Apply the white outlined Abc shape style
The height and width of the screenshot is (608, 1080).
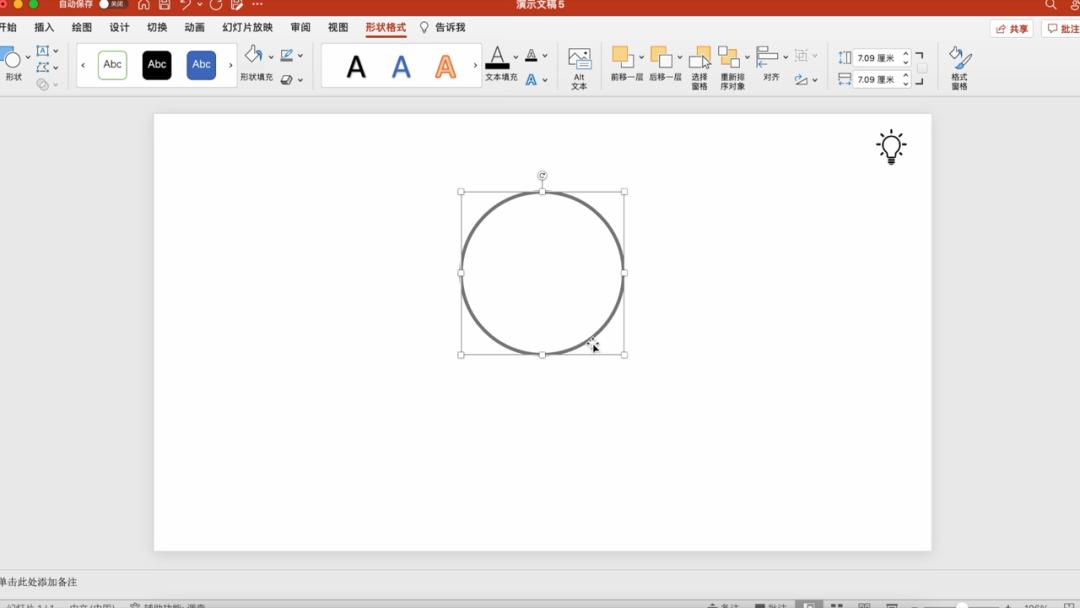[x=112, y=65]
